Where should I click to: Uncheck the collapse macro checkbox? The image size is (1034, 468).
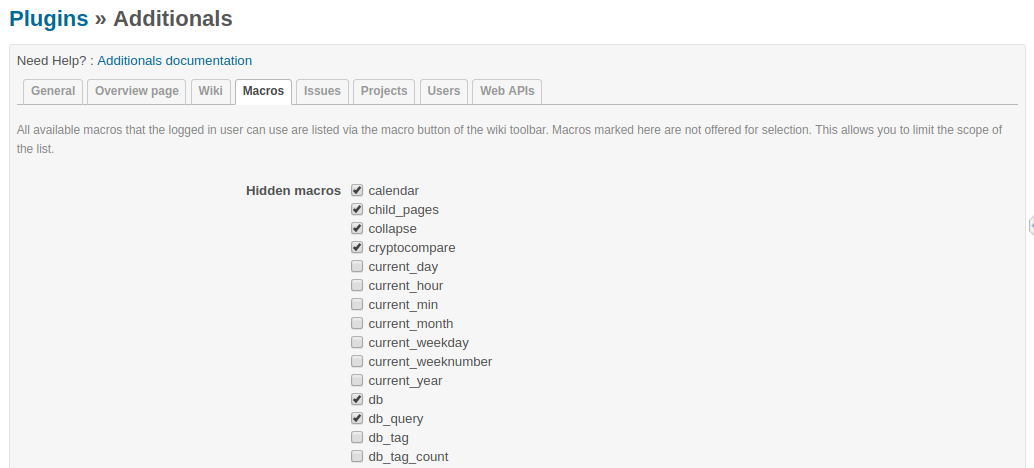point(357,229)
